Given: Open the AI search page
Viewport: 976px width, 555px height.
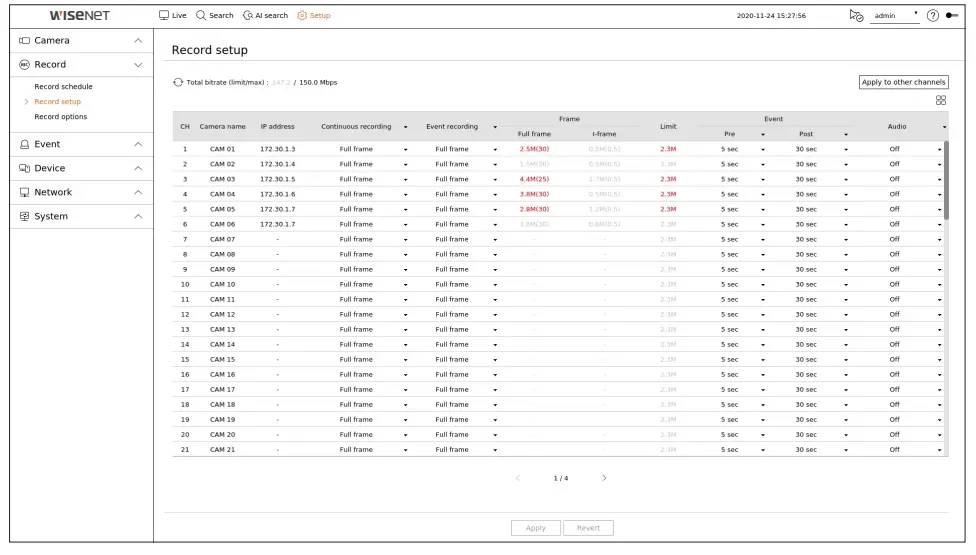Looking at the screenshot, I should 265,16.
